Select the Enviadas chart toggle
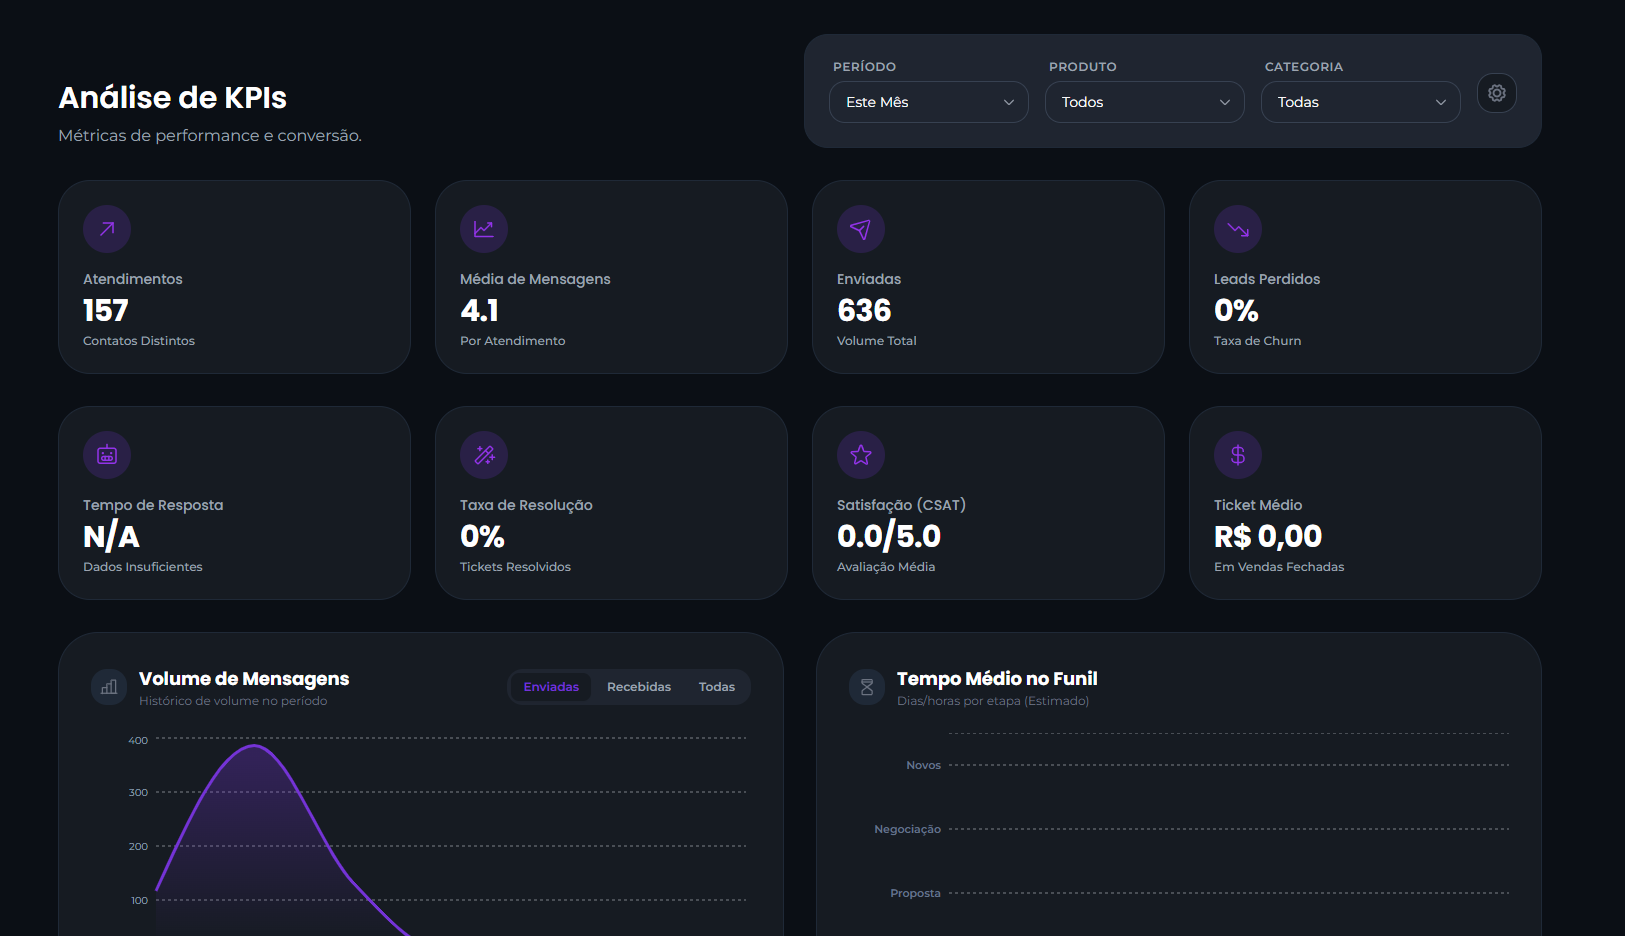This screenshot has height=936, width=1625. (551, 687)
